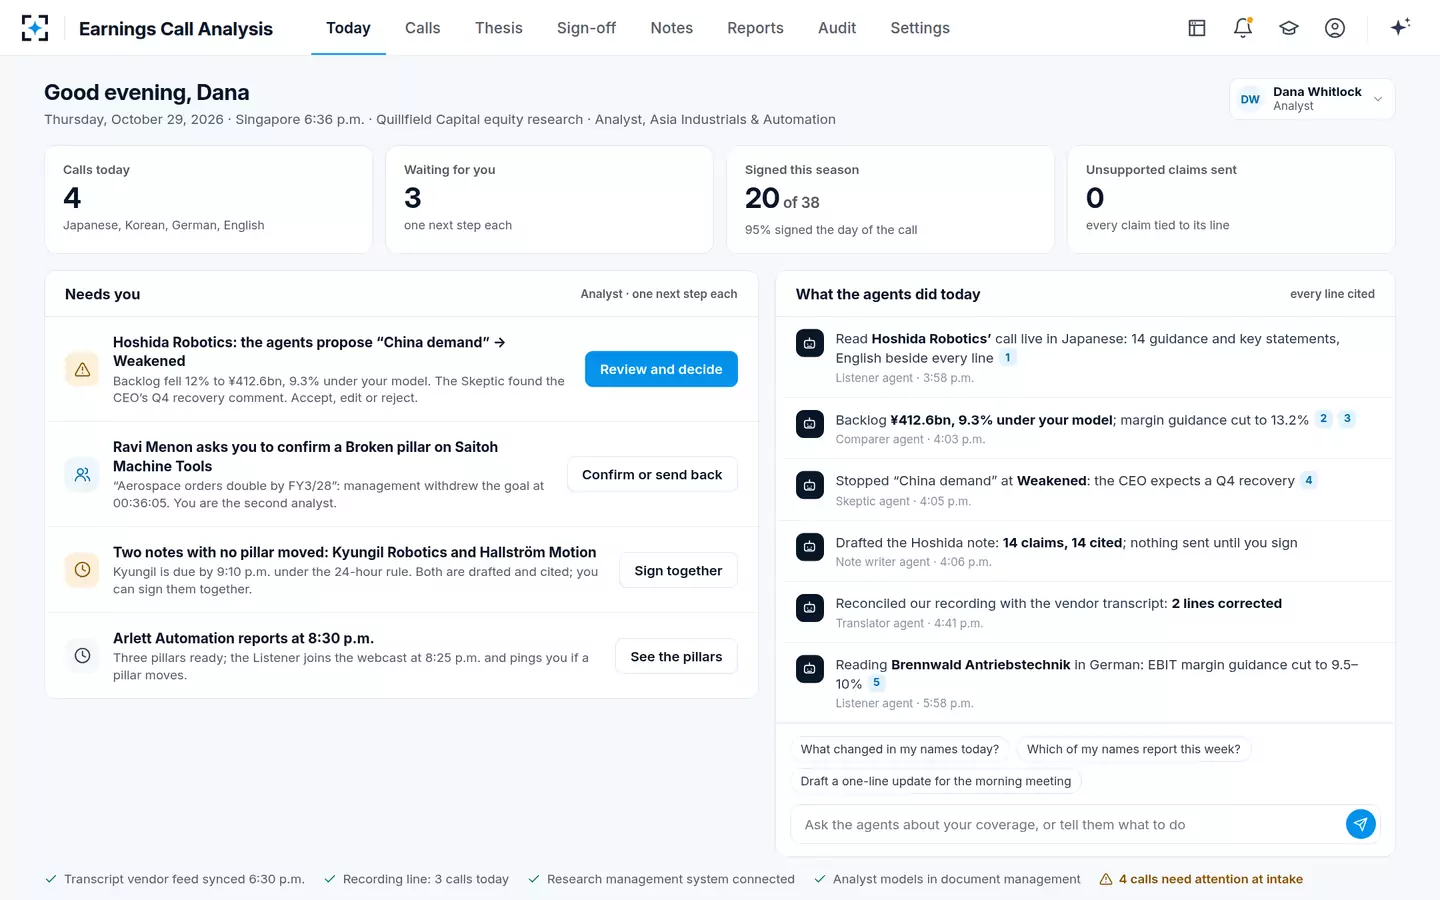
Task: Click See the pillars for Arlett Automation
Action: [676, 656]
